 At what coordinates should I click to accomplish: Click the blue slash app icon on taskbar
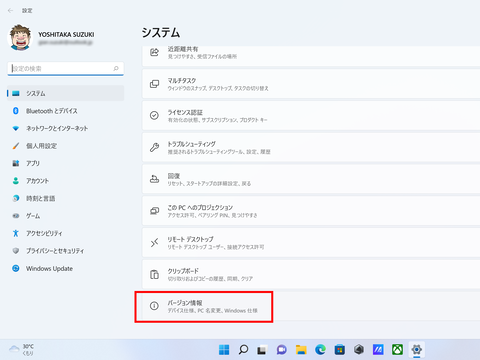click(x=378, y=350)
